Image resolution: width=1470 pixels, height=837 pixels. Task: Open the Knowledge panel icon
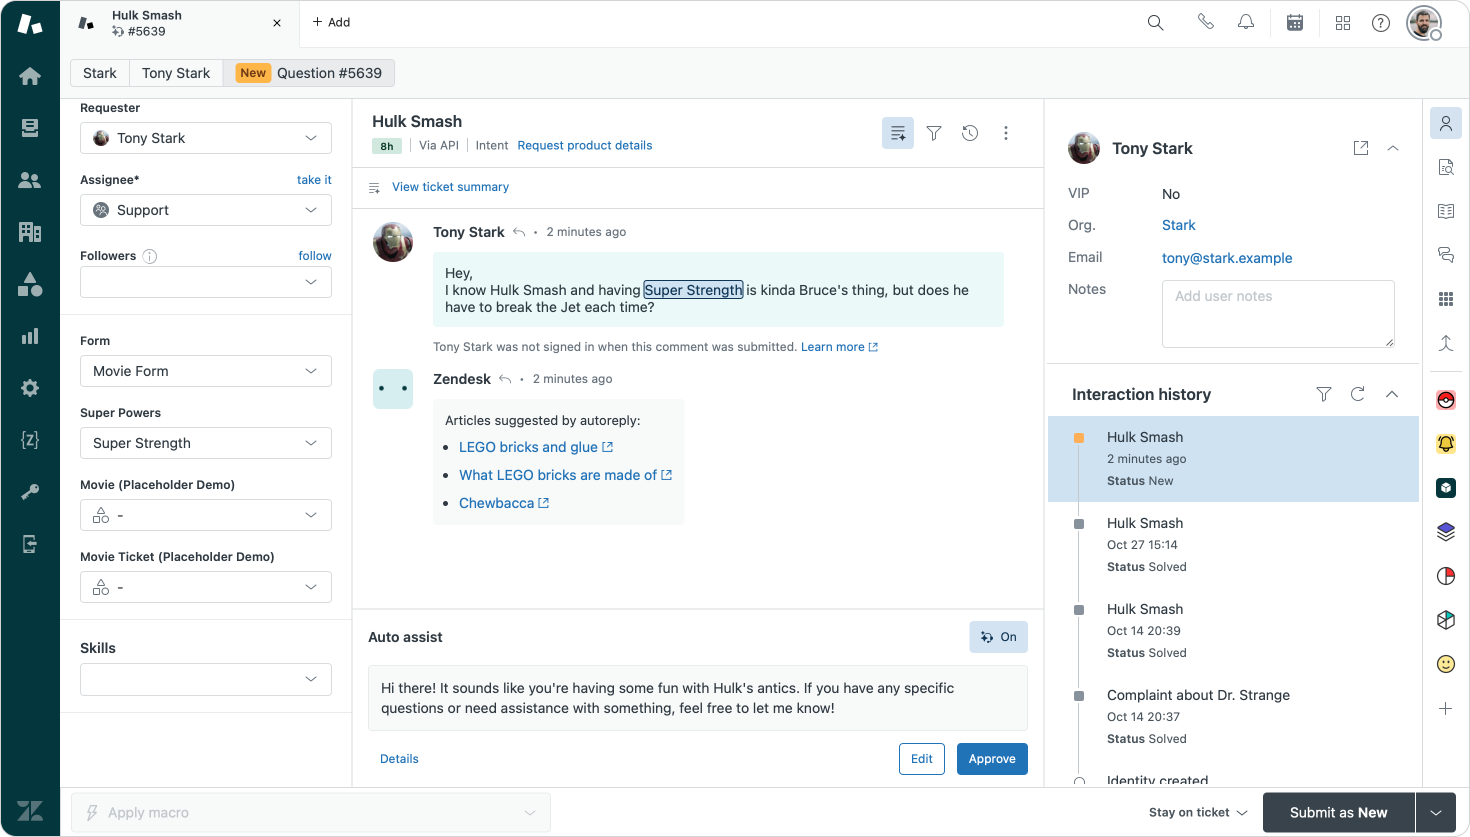point(1446,211)
